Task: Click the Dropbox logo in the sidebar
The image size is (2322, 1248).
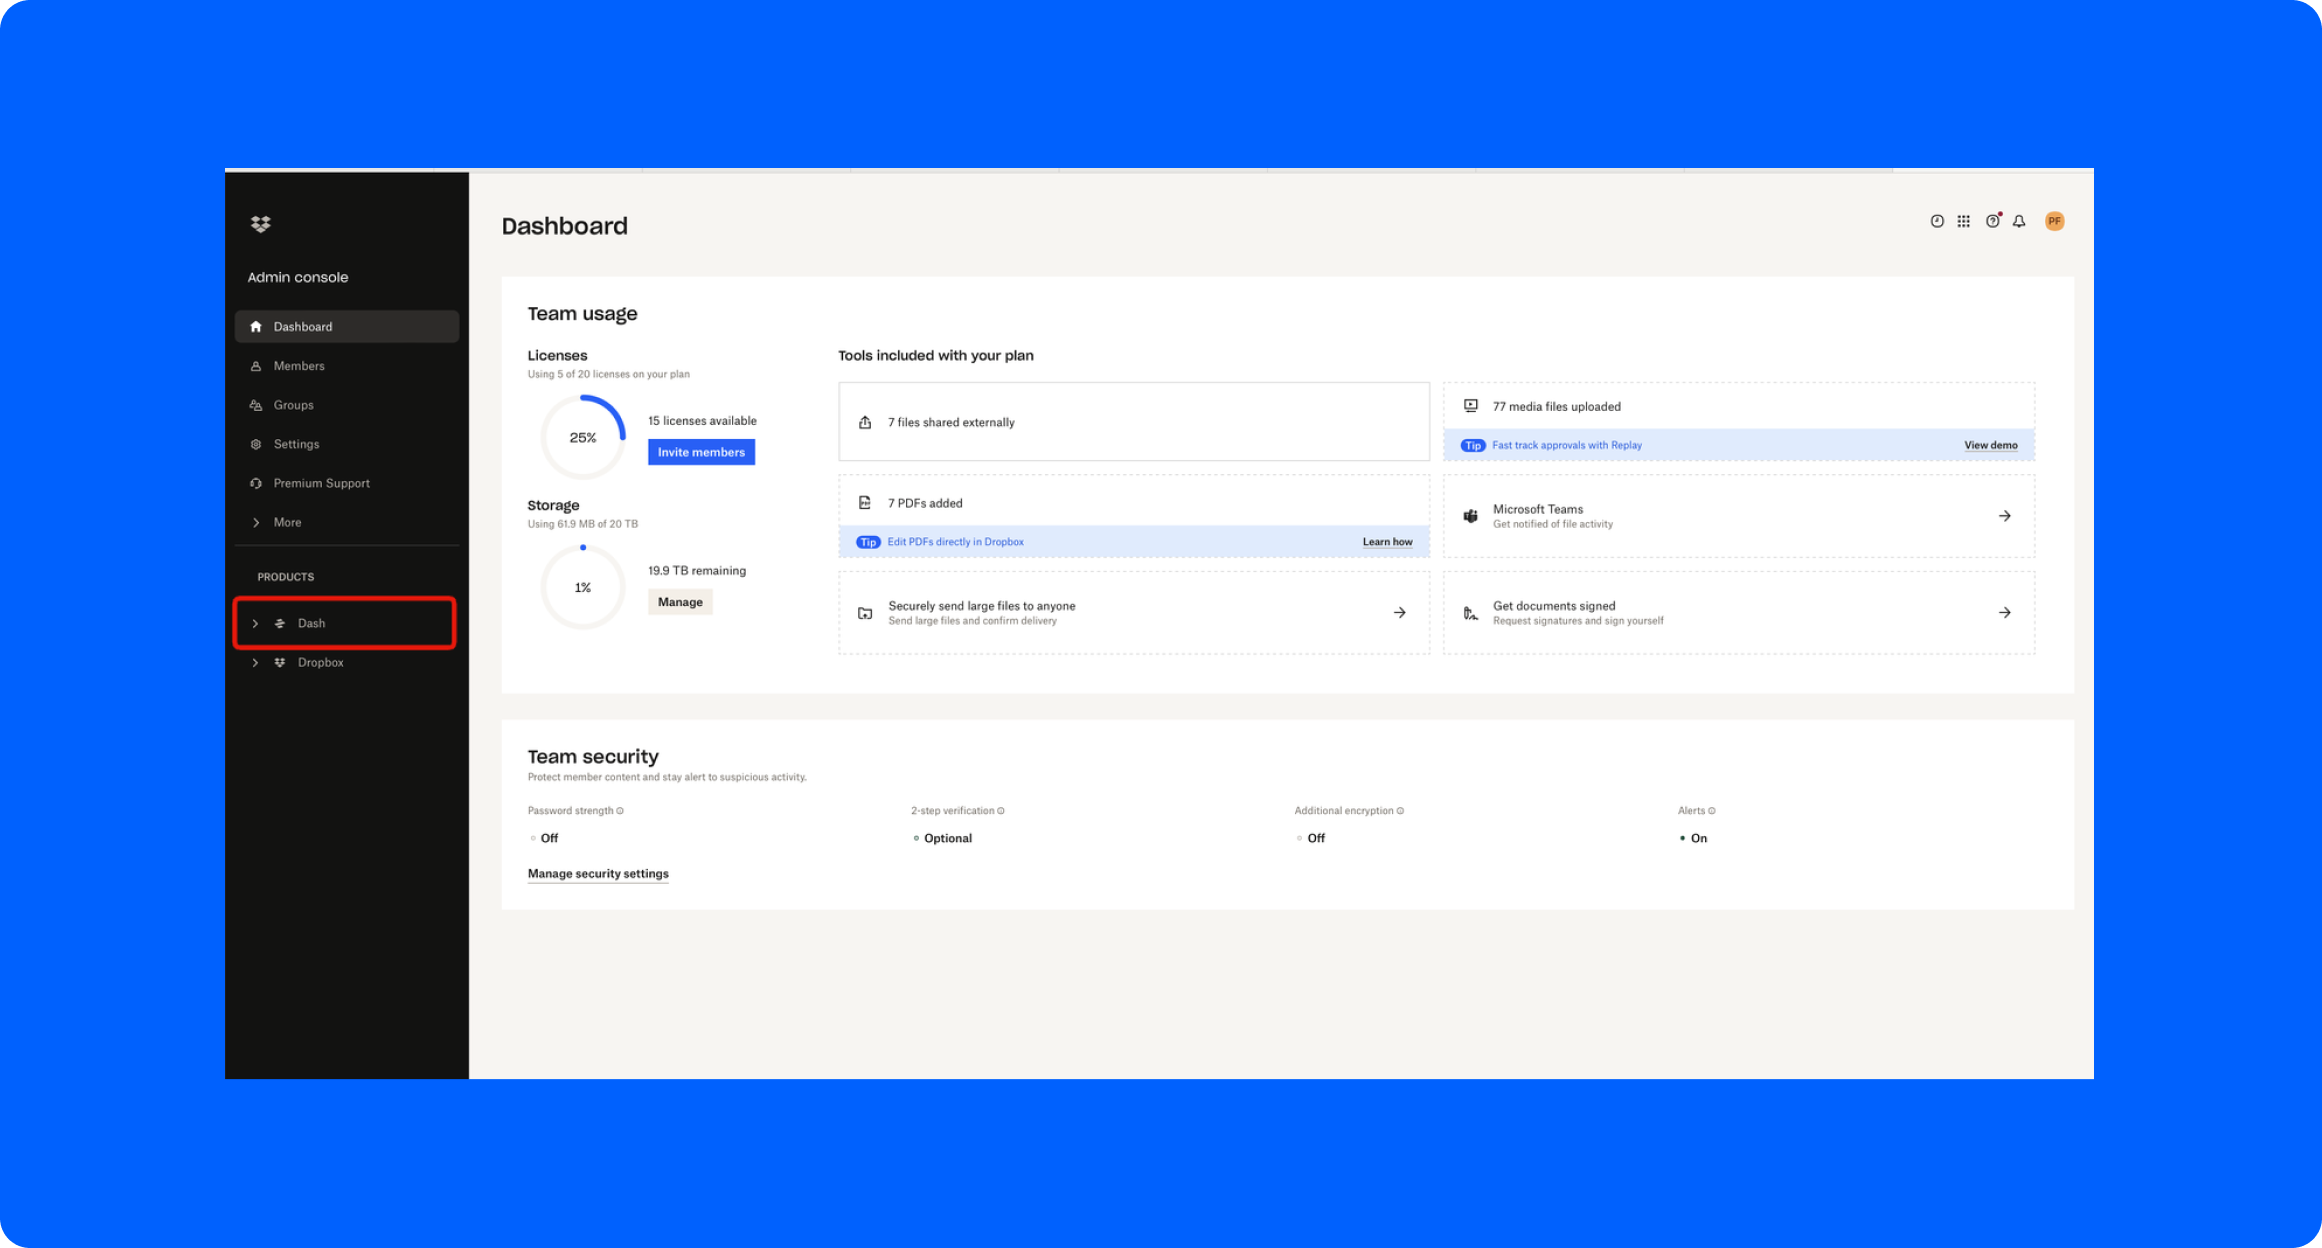Action: pos(260,224)
